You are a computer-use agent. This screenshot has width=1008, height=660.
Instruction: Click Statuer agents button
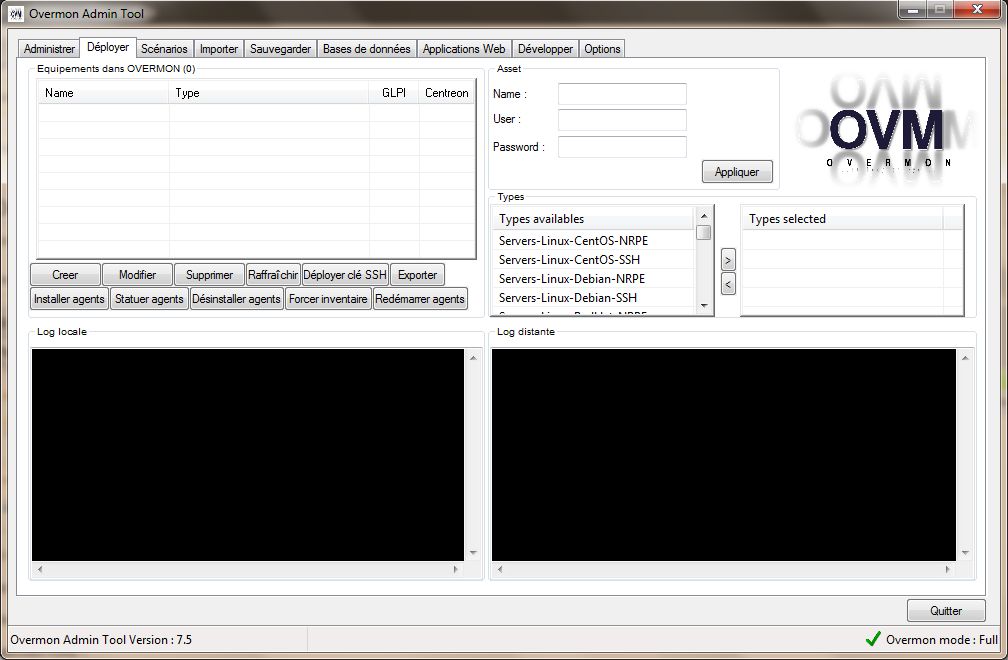[149, 299]
